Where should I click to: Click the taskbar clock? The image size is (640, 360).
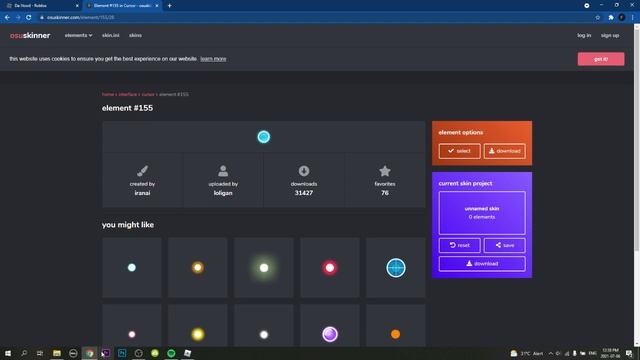pos(610,353)
